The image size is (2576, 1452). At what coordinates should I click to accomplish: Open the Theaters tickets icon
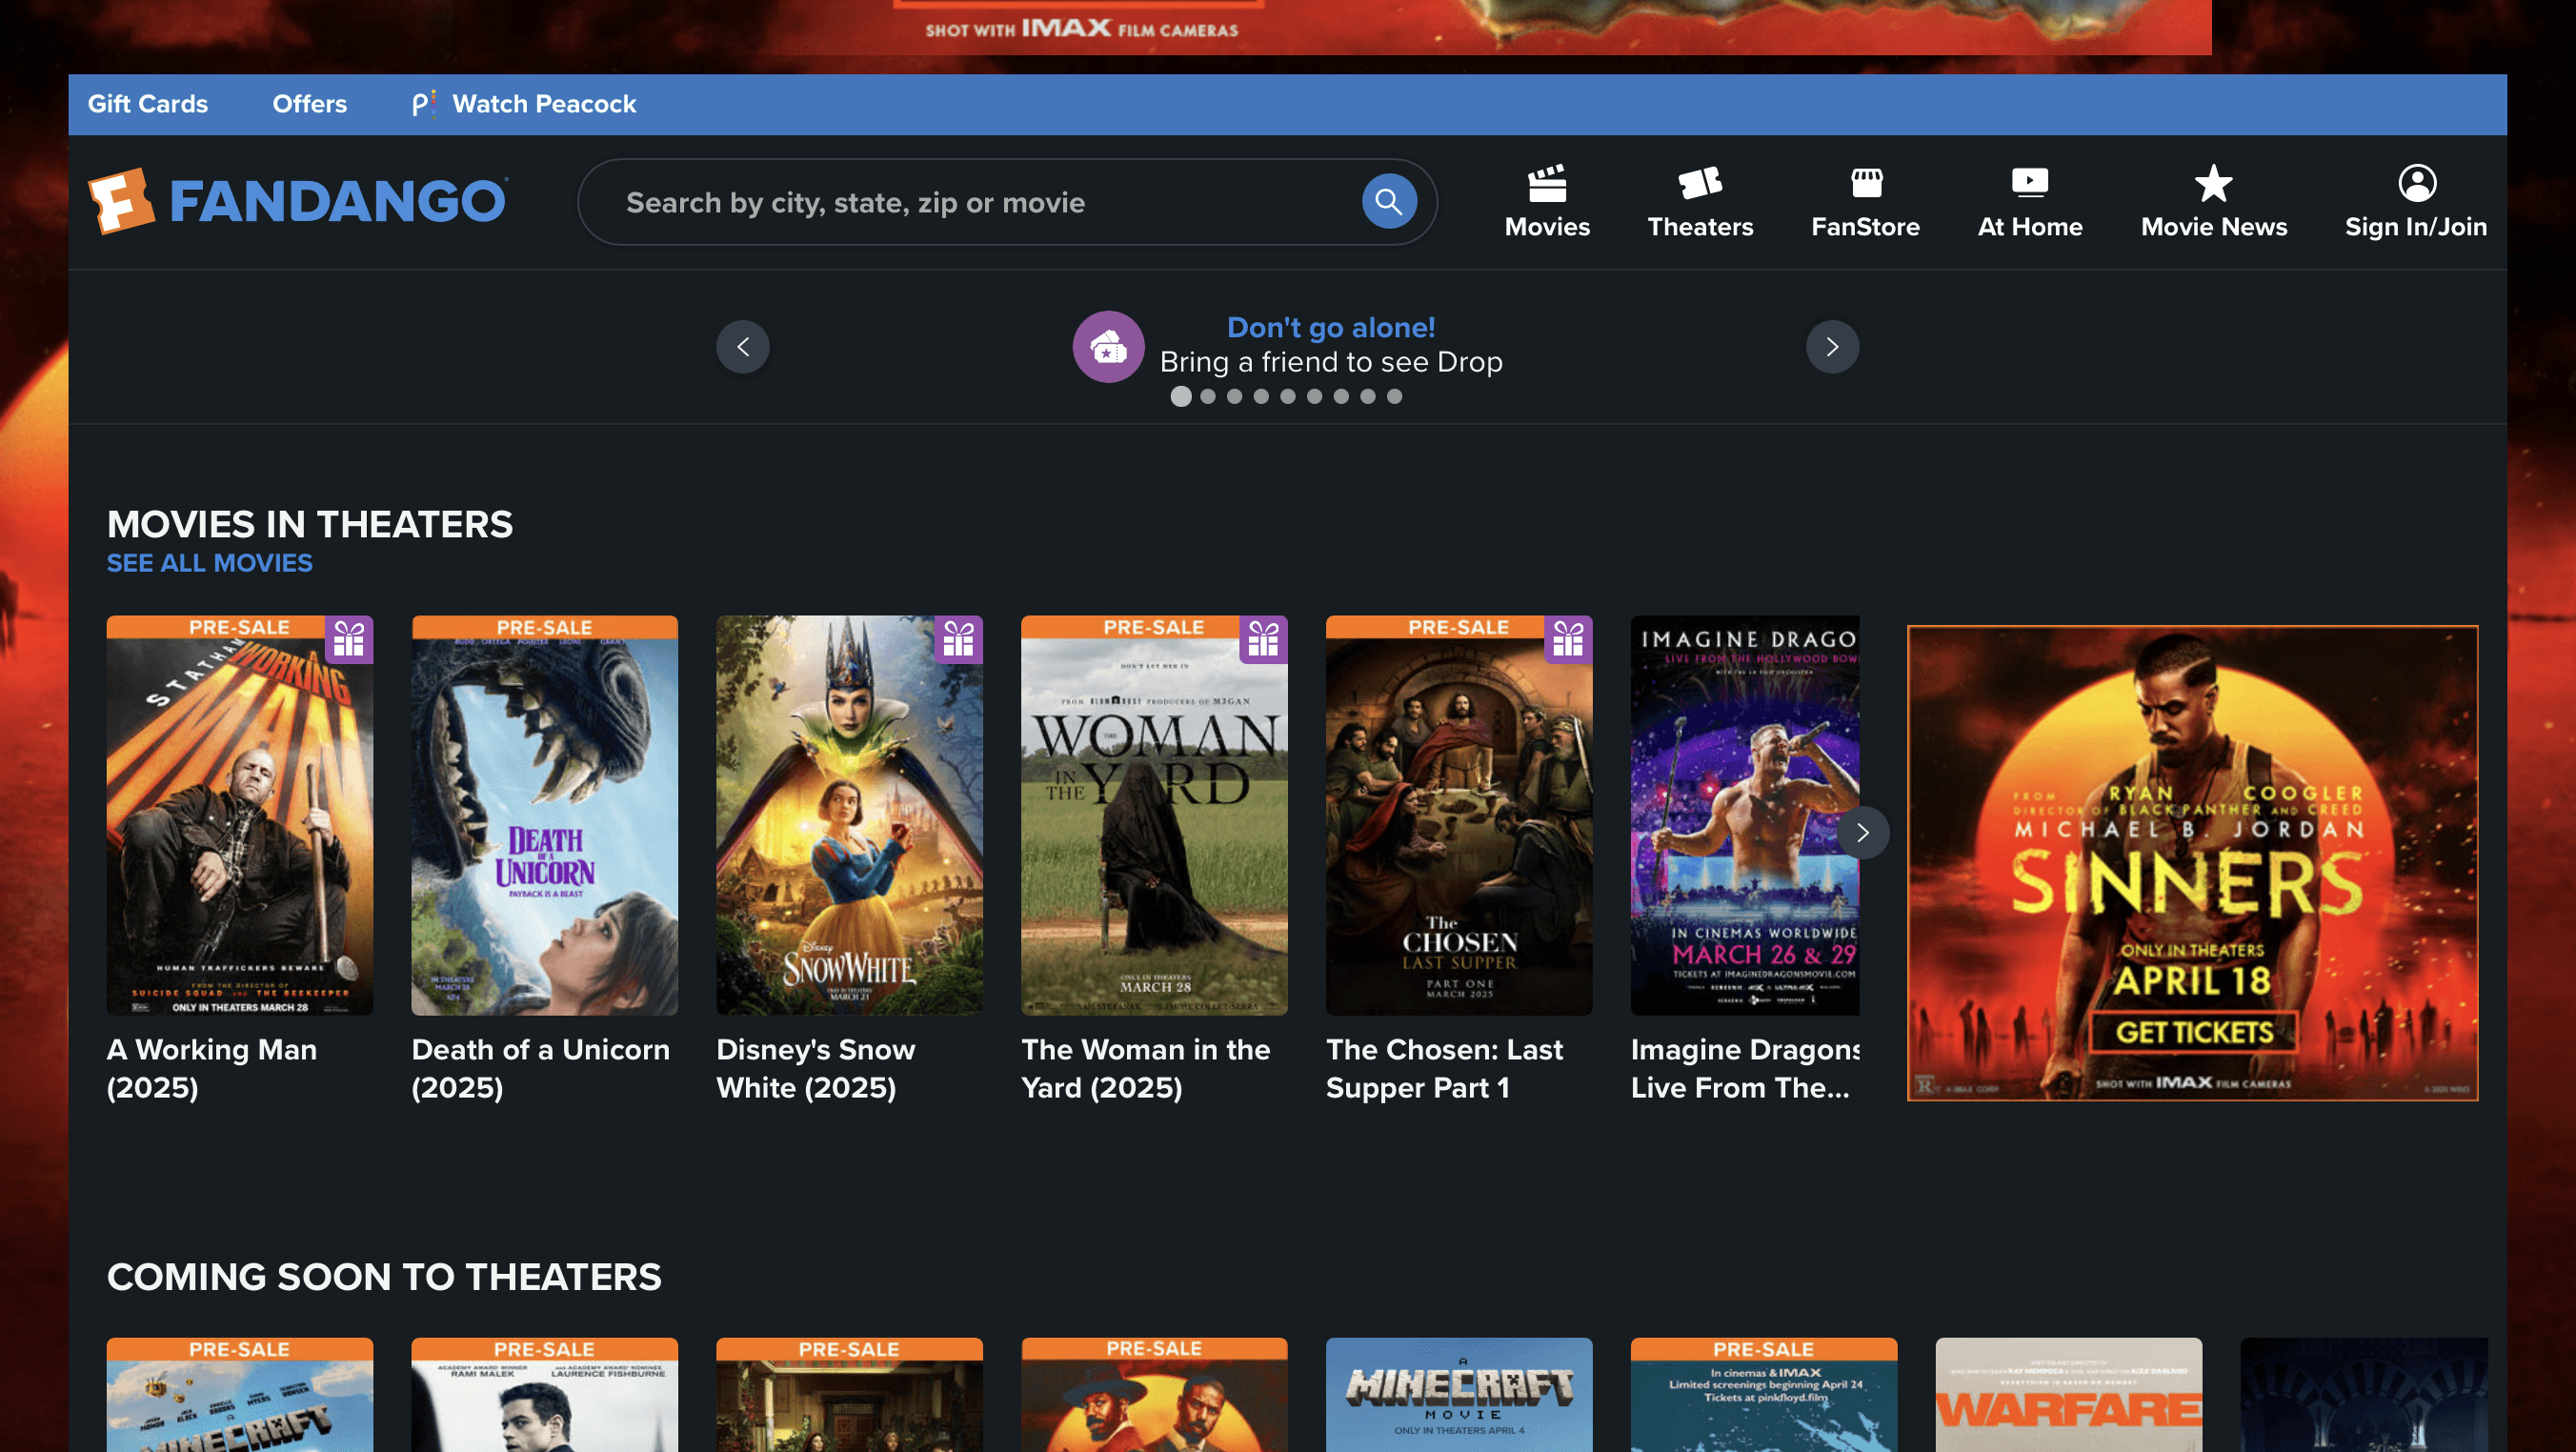point(1699,184)
